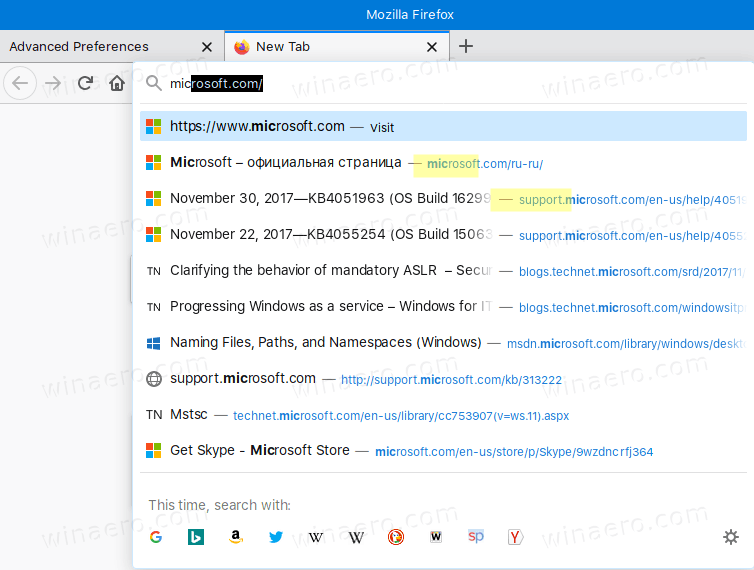Click the Firefox logo on the New Tab tab
Screen dimensions: 754x570
[x=242, y=47]
